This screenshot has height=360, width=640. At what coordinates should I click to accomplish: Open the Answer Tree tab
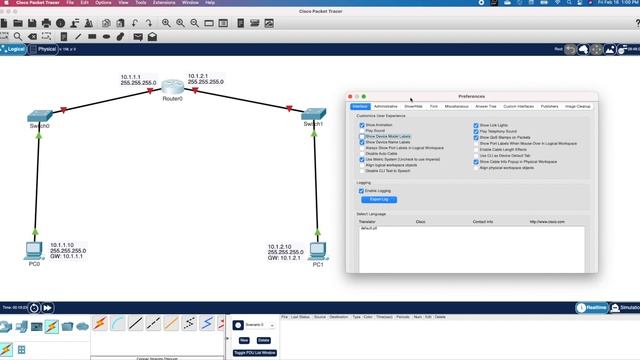tap(486, 107)
